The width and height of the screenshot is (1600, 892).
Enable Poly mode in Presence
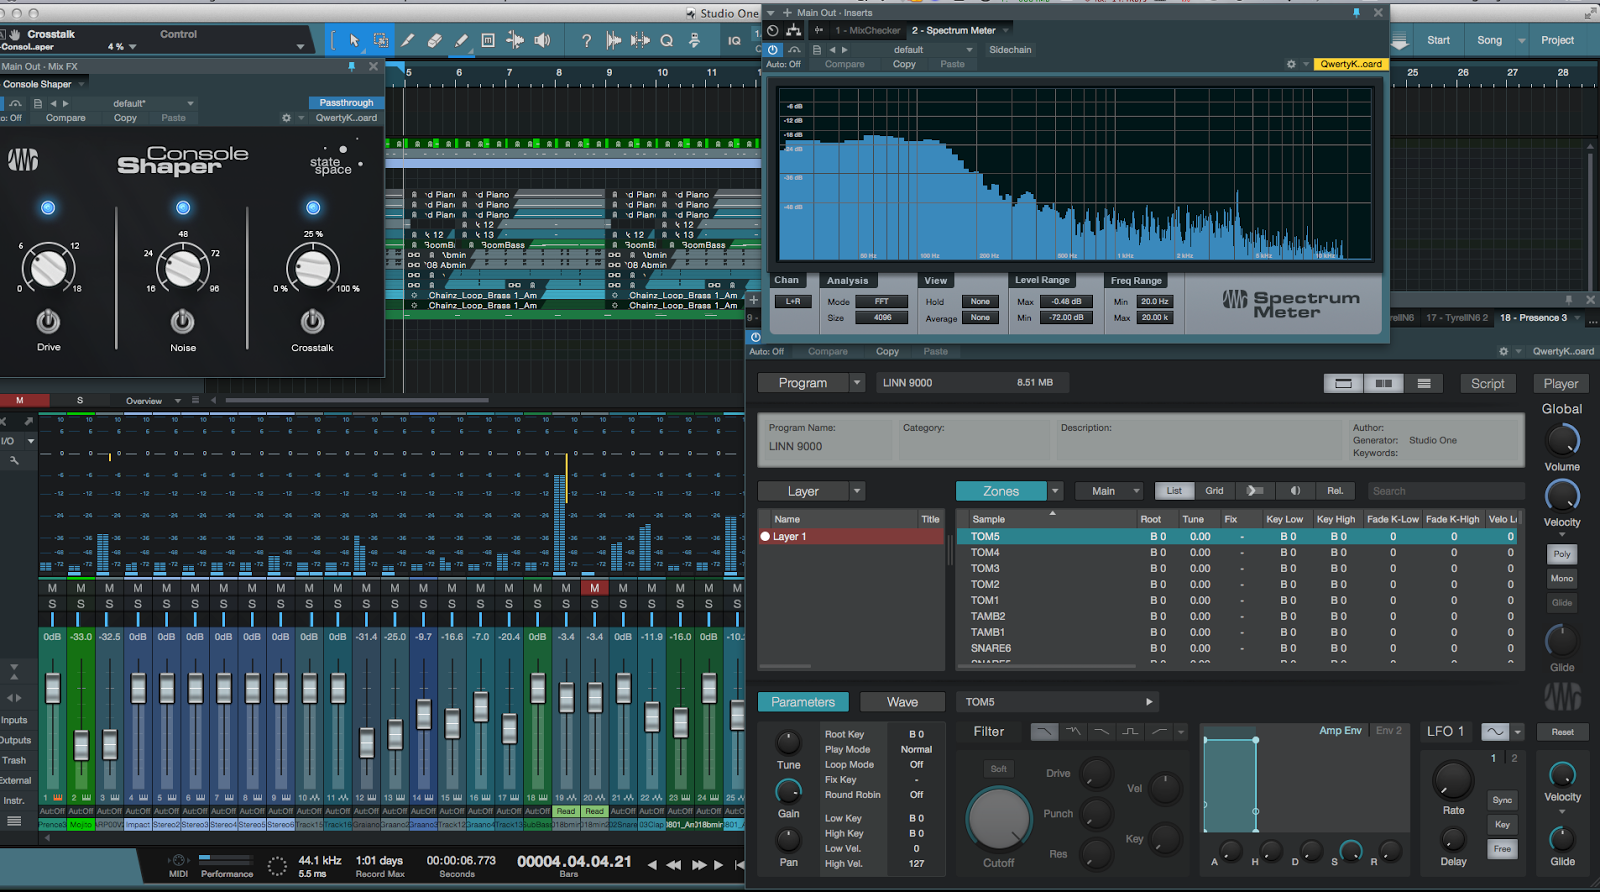pyautogui.click(x=1562, y=554)
